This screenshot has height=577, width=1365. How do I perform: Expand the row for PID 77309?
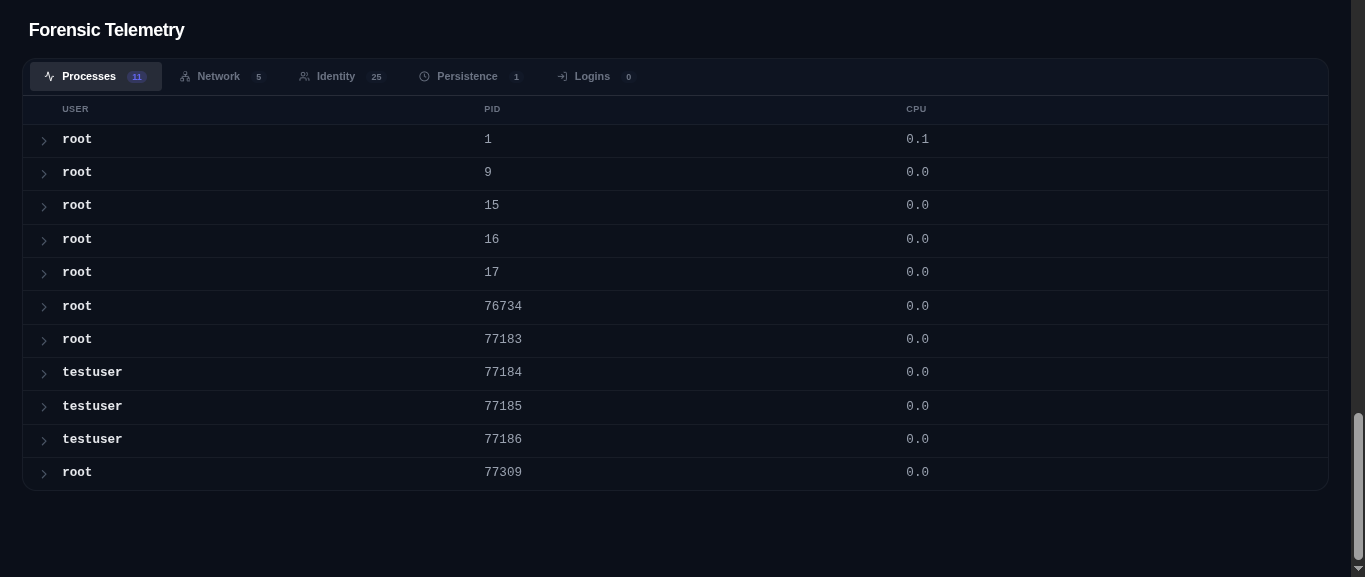point(44,474)
